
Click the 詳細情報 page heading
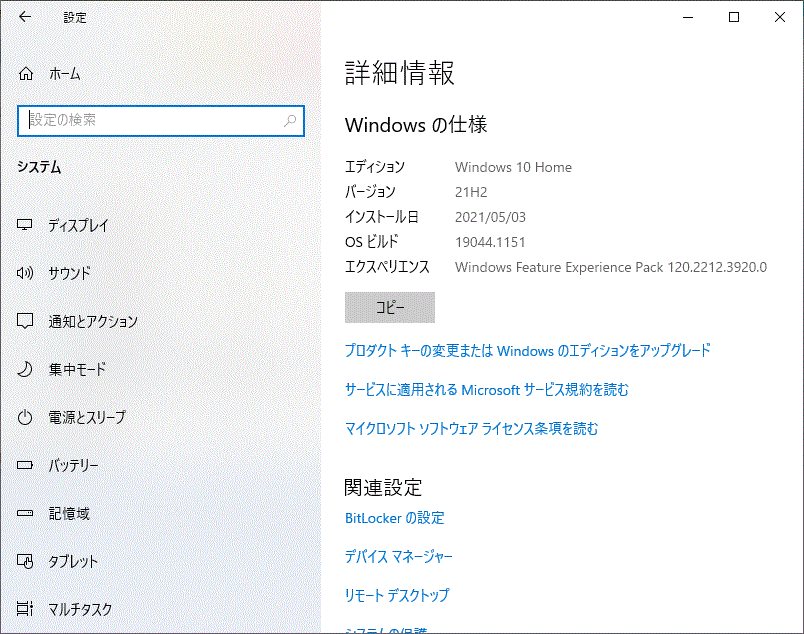(399, 73)
